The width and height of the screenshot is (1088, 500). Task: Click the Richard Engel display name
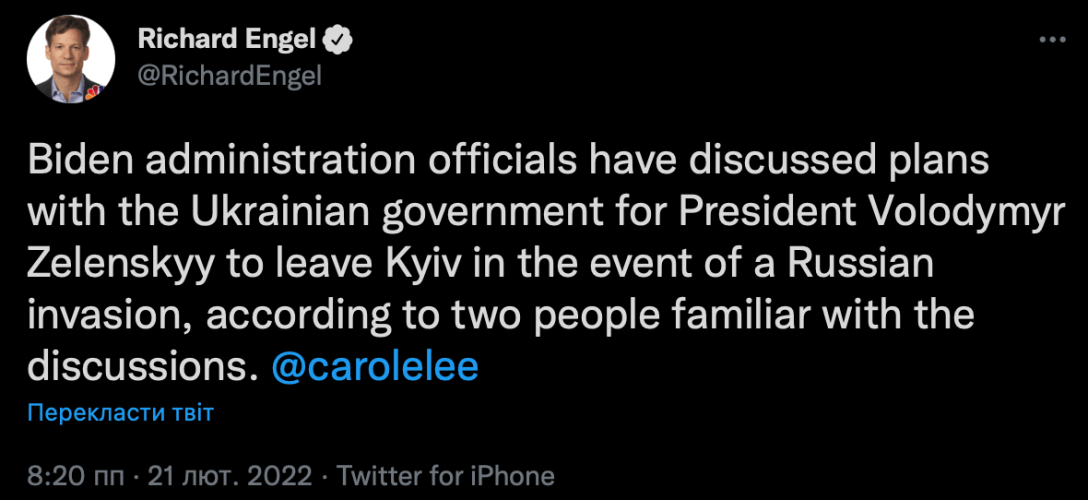(x=227, y=40)
